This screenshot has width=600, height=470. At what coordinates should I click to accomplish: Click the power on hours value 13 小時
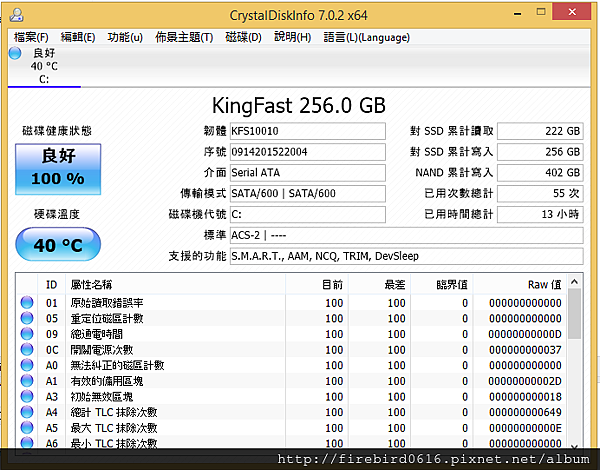(540, 214)
